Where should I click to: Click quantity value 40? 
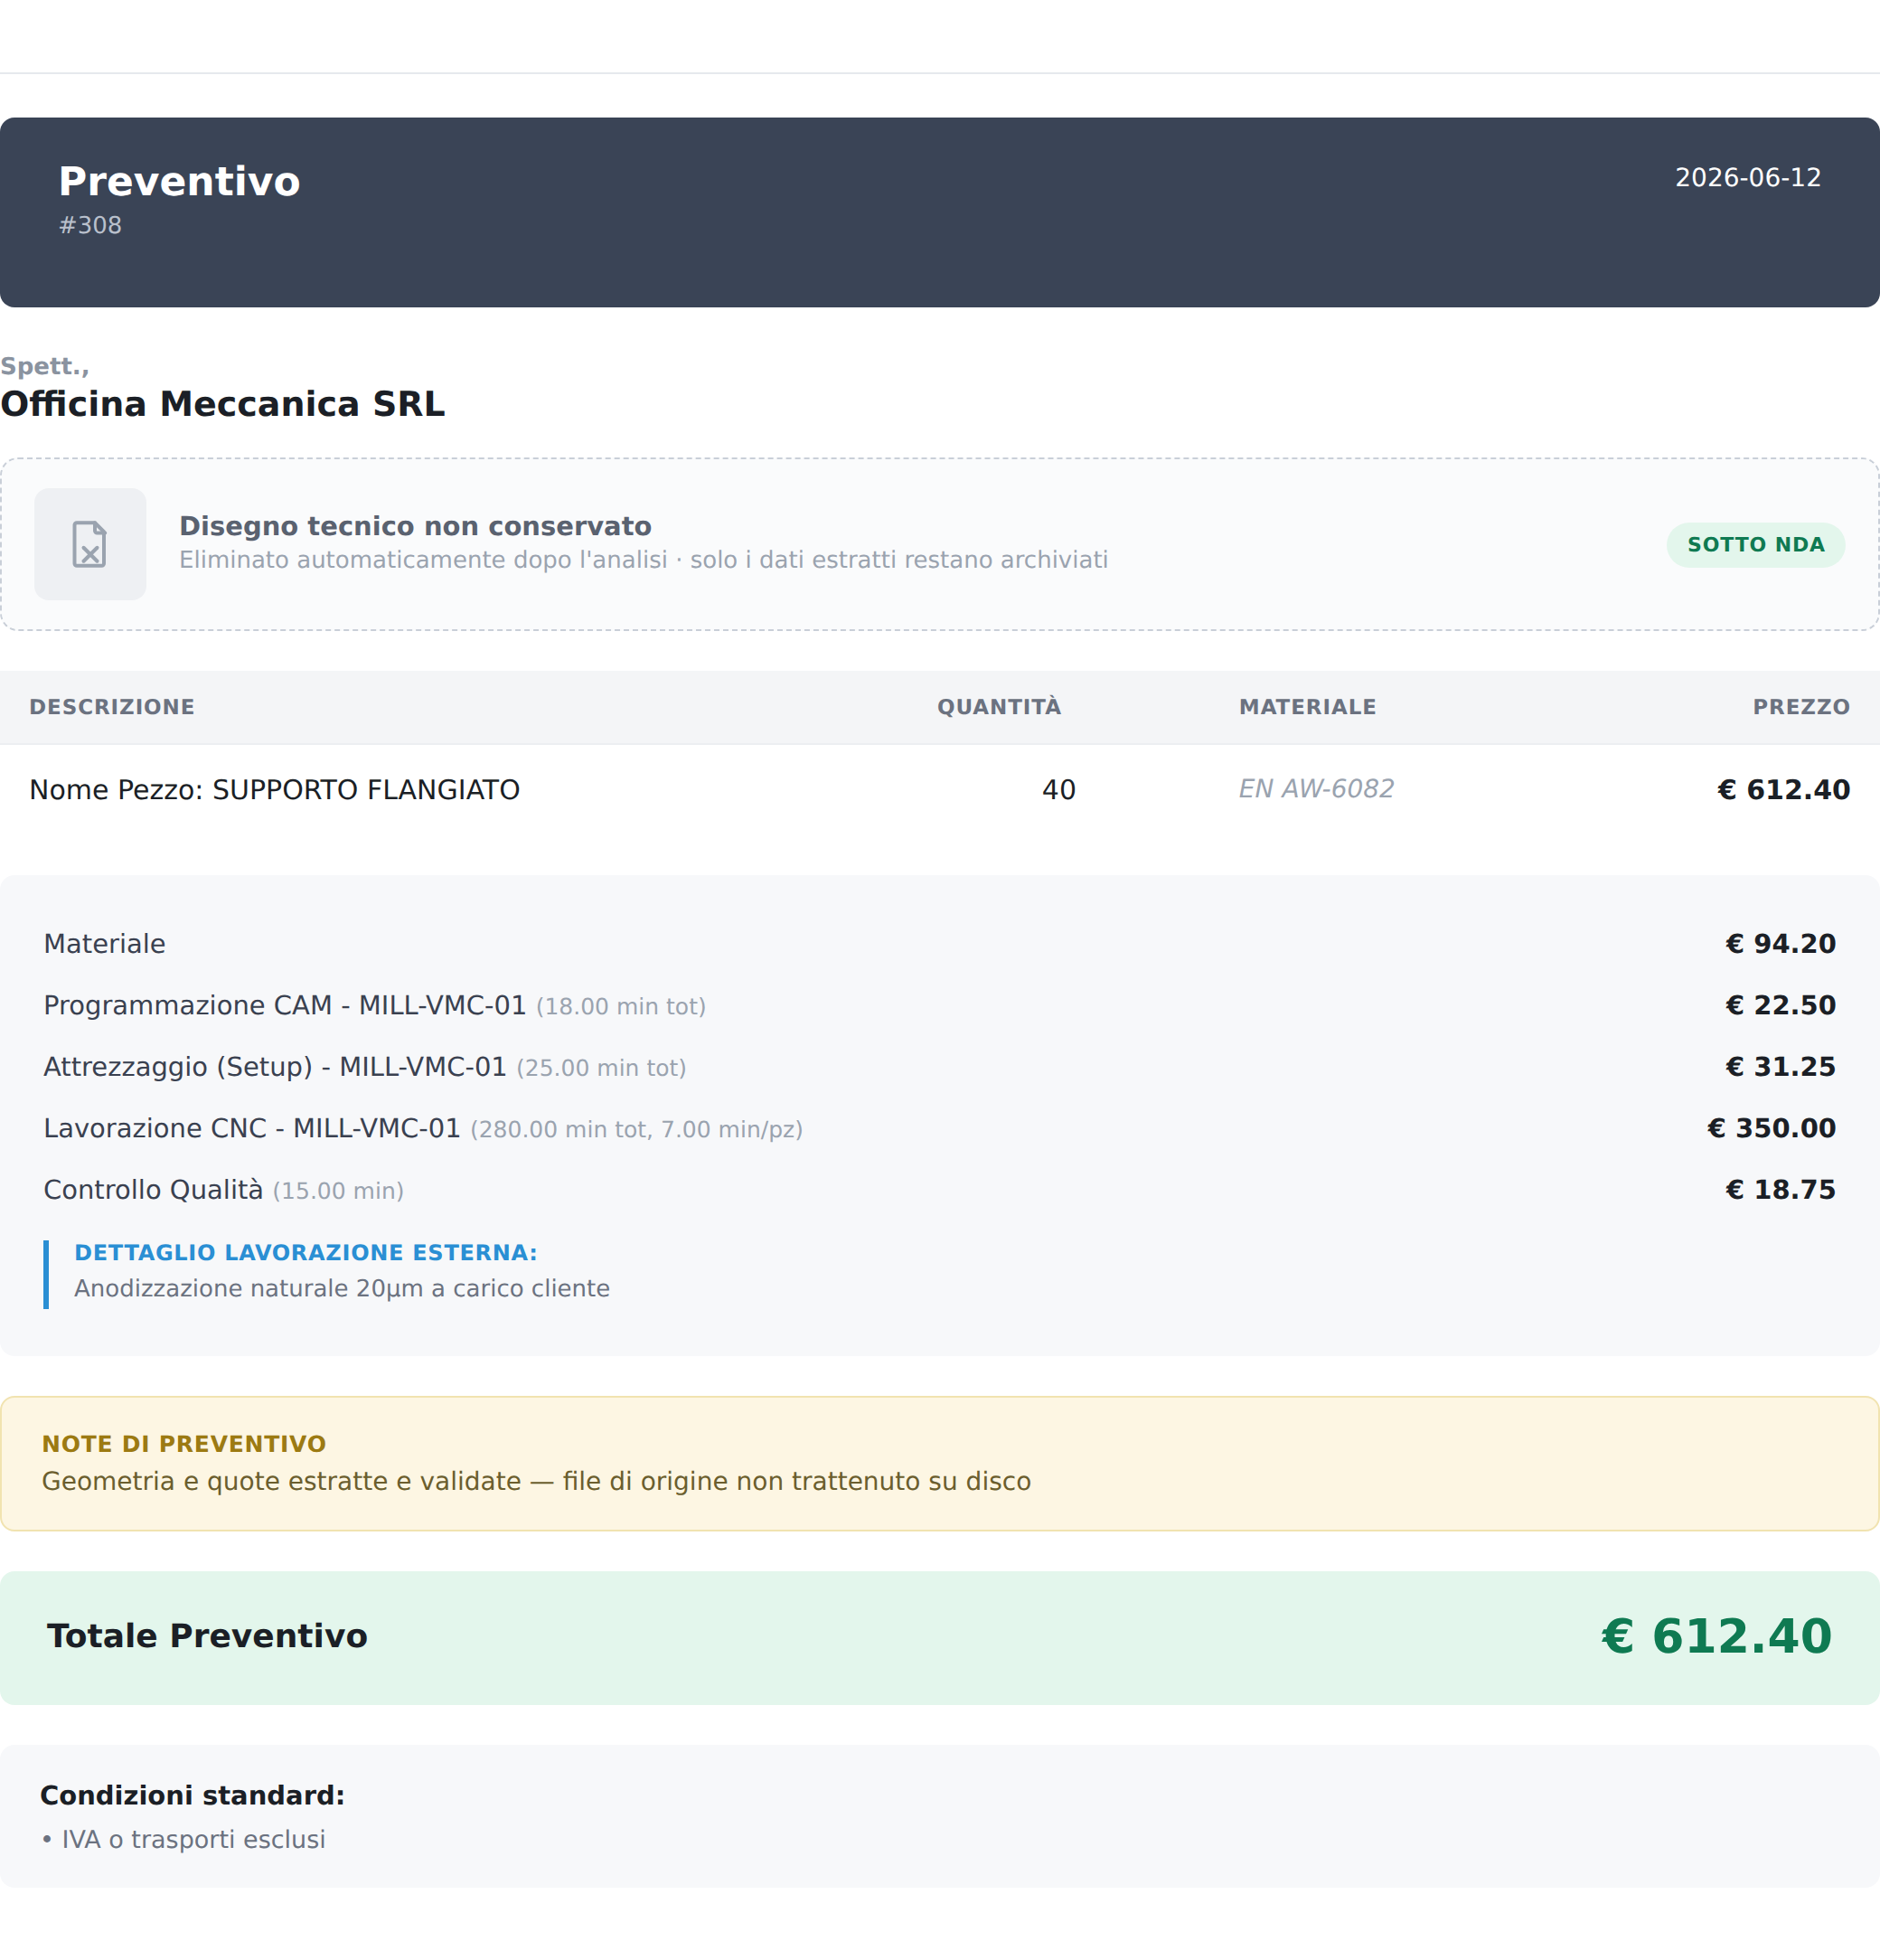click(1058, 790)
